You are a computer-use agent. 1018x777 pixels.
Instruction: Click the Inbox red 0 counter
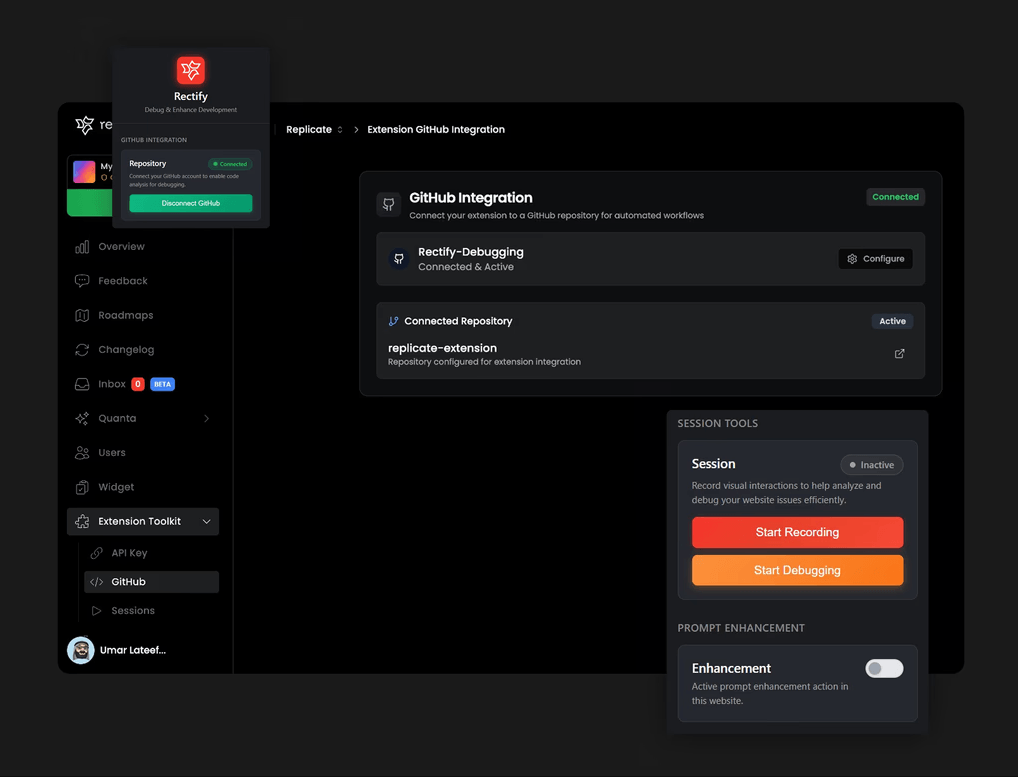click(138, 384)
